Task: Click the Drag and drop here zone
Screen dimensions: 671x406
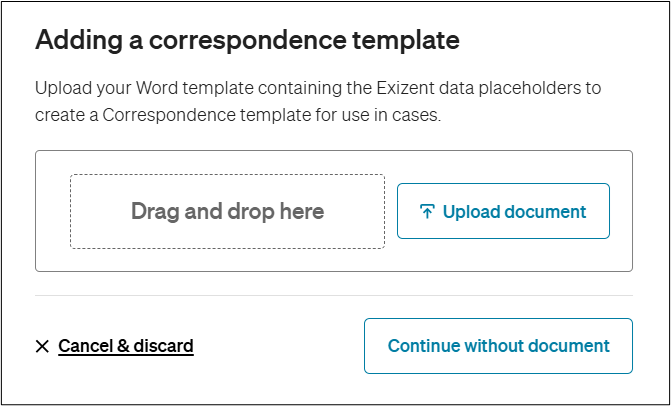Action: 227,211
